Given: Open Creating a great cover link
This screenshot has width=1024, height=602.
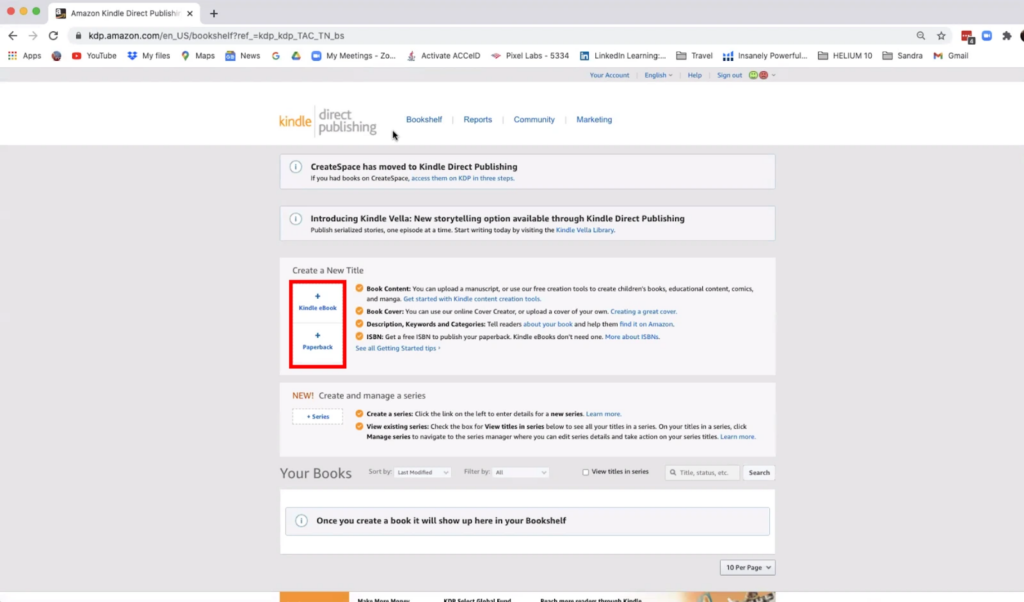Looking at the screenshot, I should [x=643, y=311].
